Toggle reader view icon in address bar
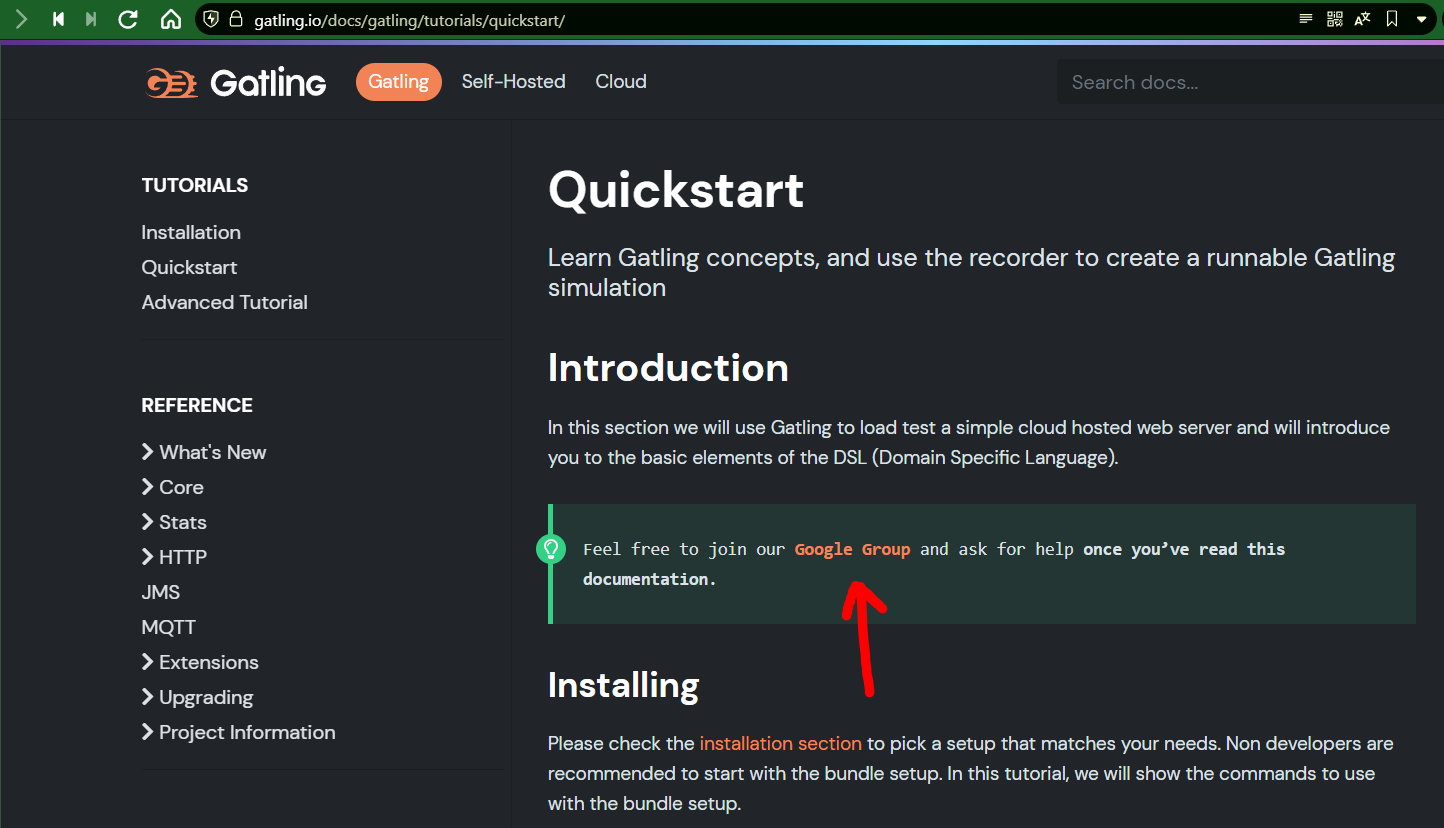 click(1306, 19)
